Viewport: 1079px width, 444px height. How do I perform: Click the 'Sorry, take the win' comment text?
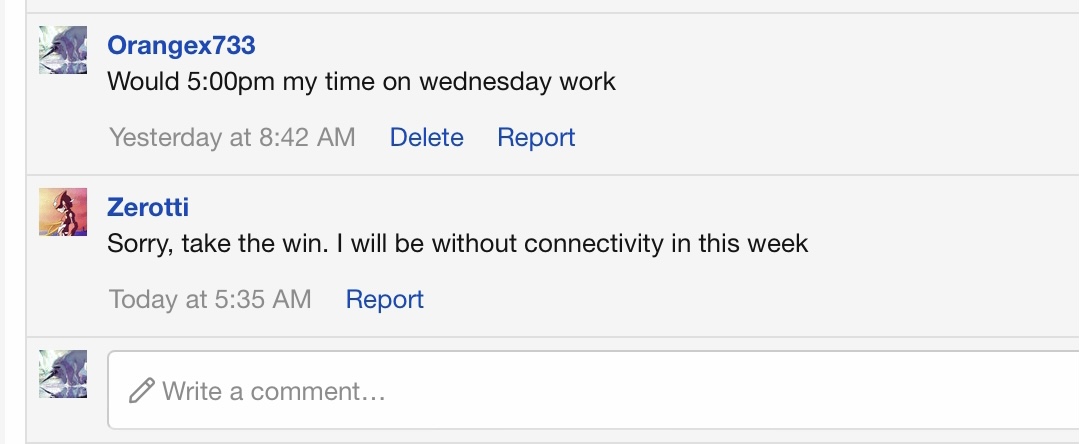pos(457,244)
